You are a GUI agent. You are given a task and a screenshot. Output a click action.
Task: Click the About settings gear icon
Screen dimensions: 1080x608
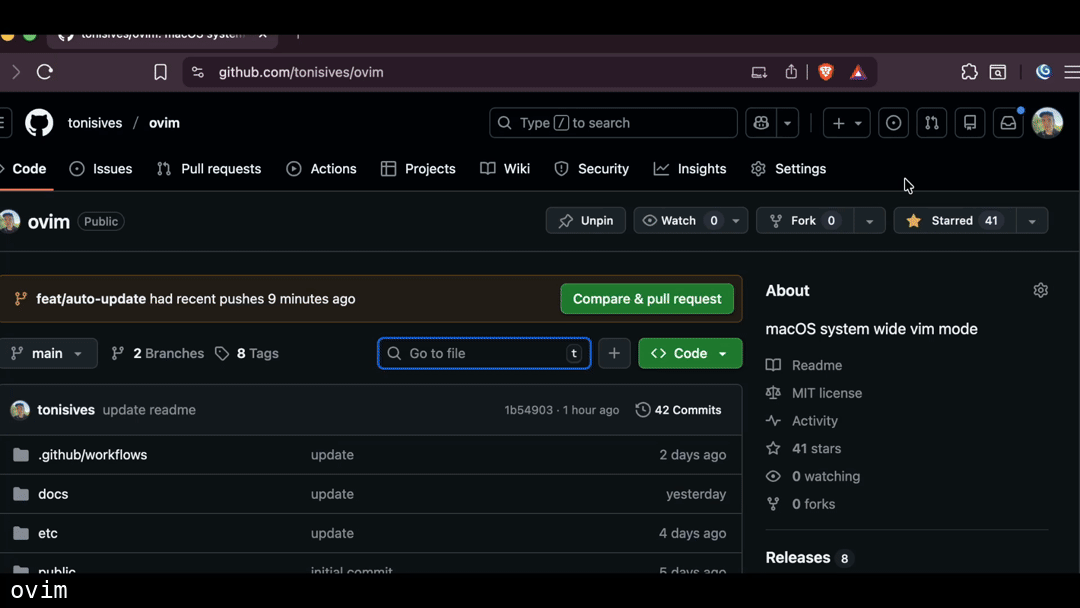pyautogui.click(x=1040, y=291)
